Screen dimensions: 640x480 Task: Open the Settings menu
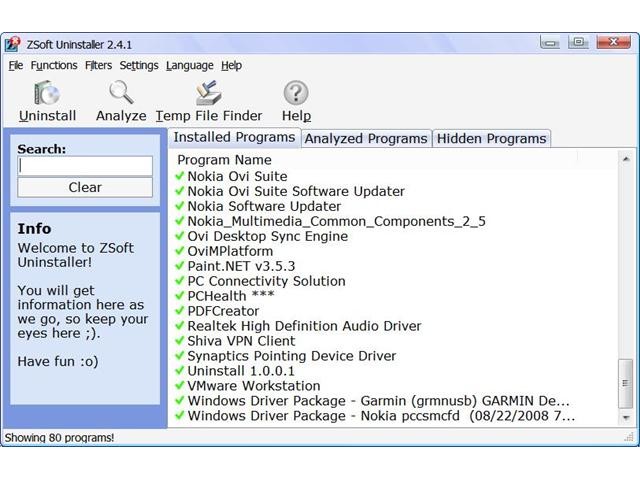(139, 65)
